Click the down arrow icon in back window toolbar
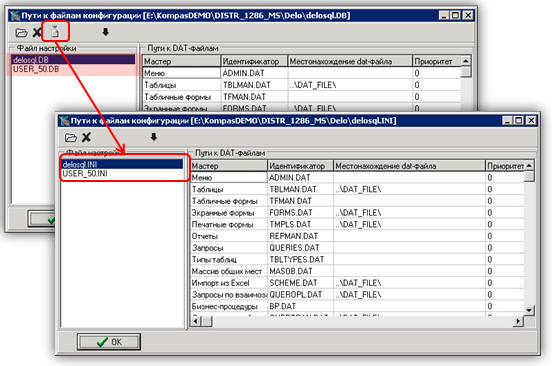The width and height of the screenshot is (552, 366). (x=105, y=32)
